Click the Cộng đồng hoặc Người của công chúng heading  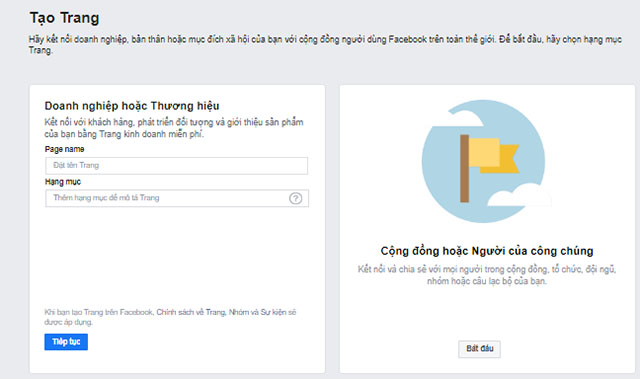tap(487, 250)
